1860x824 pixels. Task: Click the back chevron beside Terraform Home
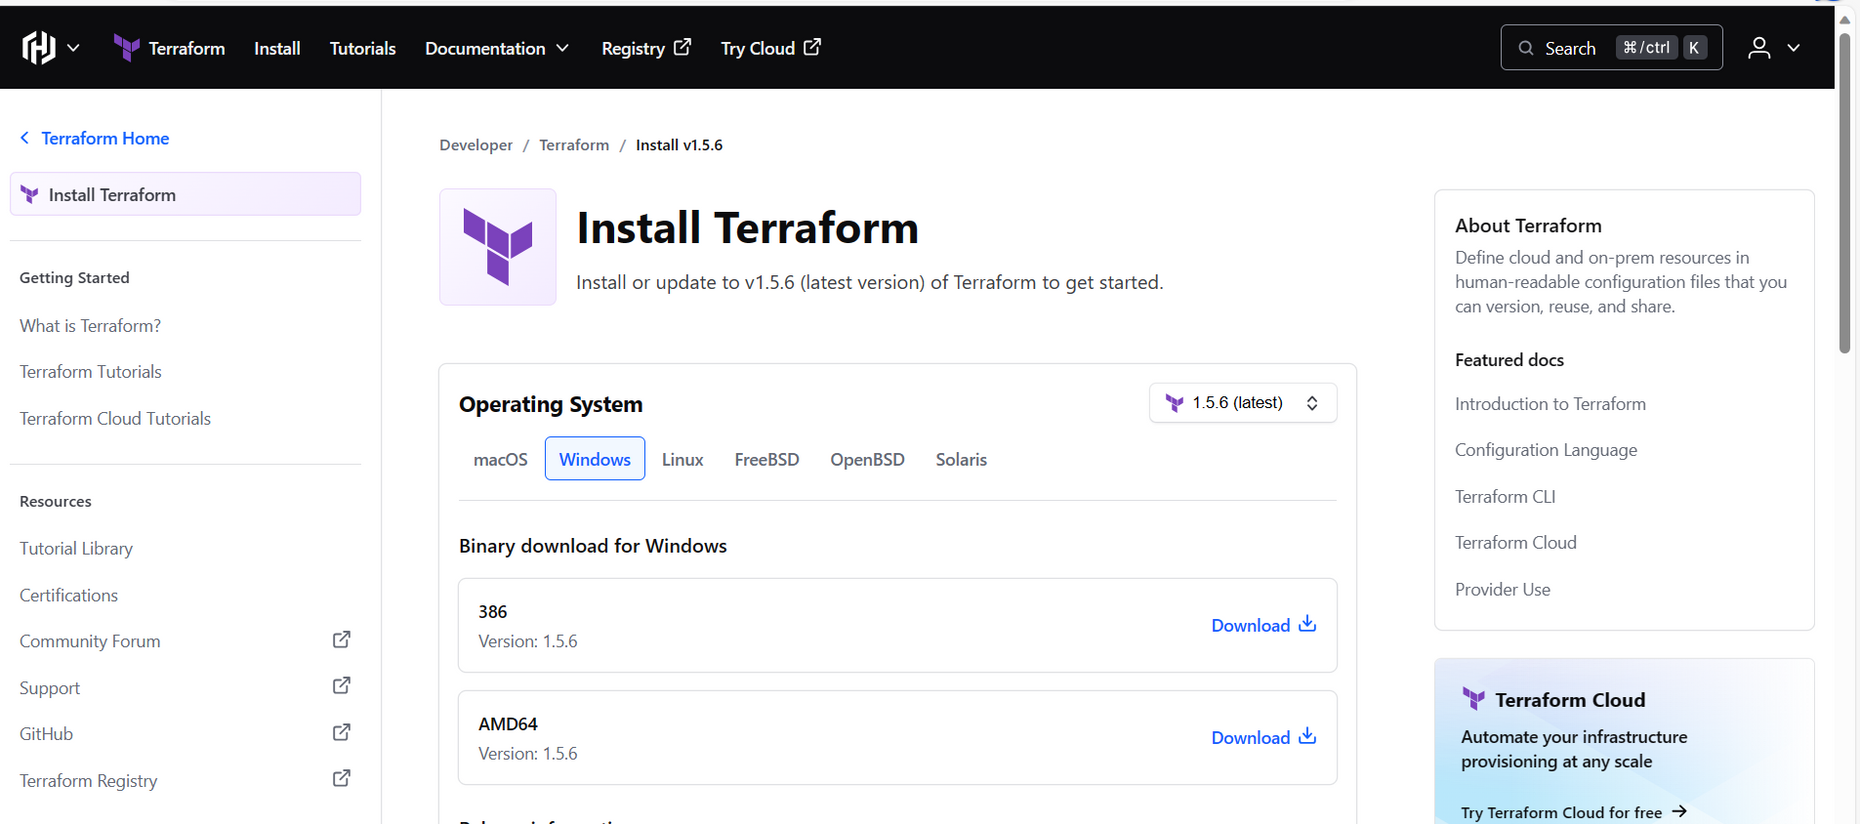click(25, 138)
